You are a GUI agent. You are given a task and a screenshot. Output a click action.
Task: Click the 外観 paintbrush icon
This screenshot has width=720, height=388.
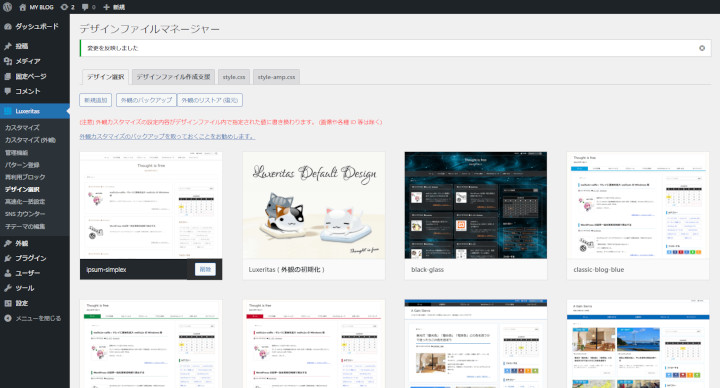click(x=8, y=243)
